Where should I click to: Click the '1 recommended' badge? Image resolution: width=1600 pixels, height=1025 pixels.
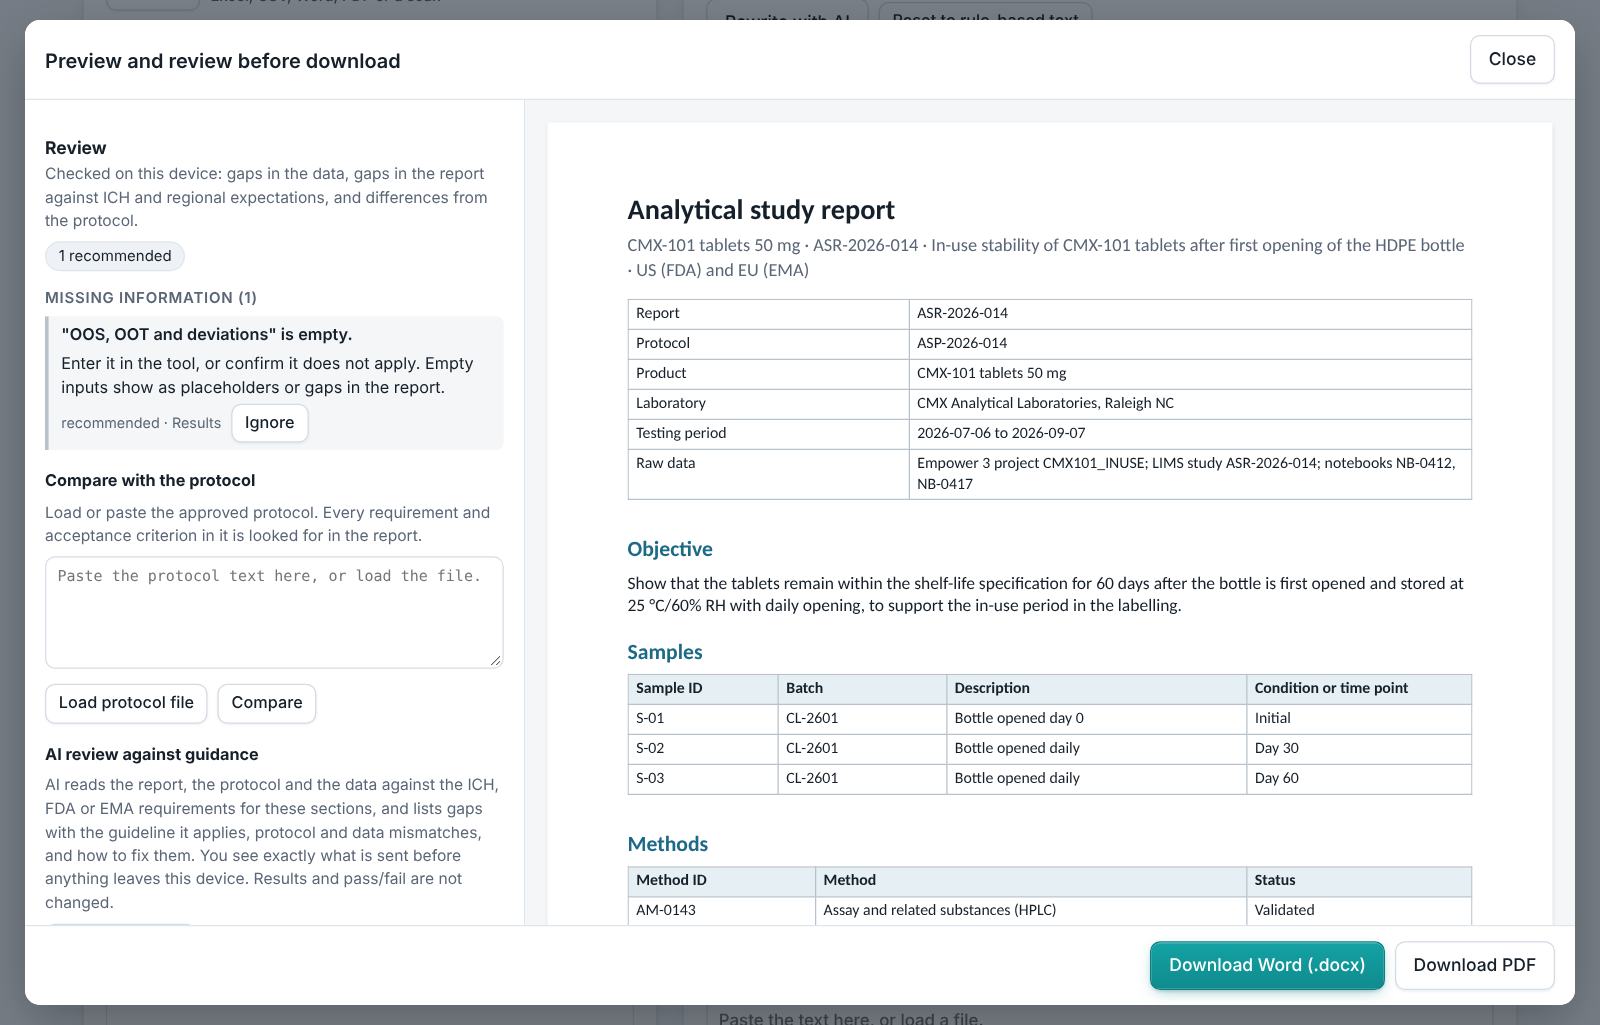115,256
